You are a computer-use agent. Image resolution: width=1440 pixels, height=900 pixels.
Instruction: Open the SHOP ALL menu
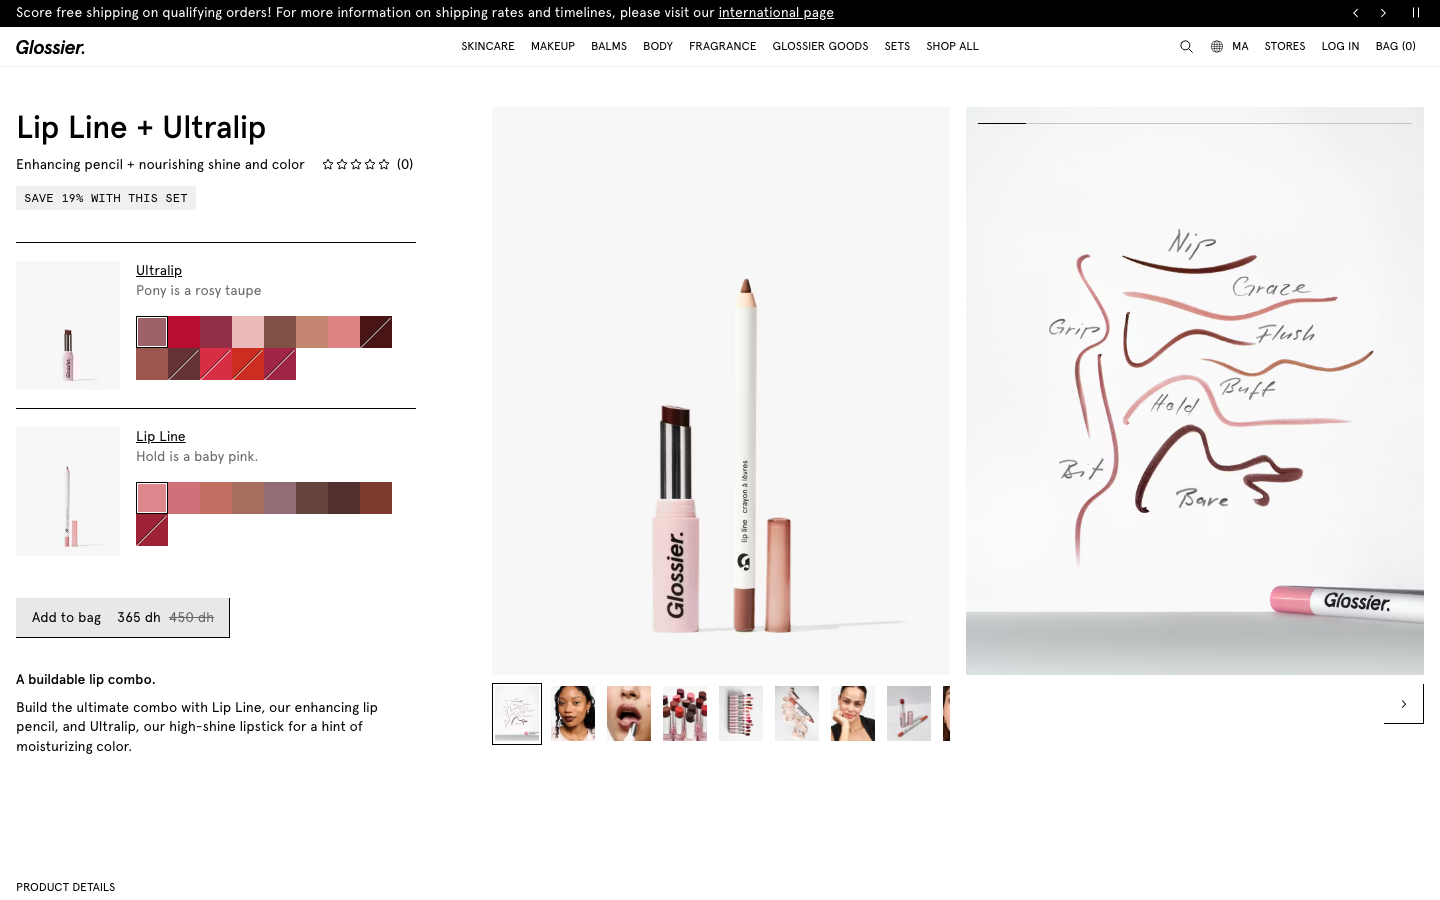[952, 46]
